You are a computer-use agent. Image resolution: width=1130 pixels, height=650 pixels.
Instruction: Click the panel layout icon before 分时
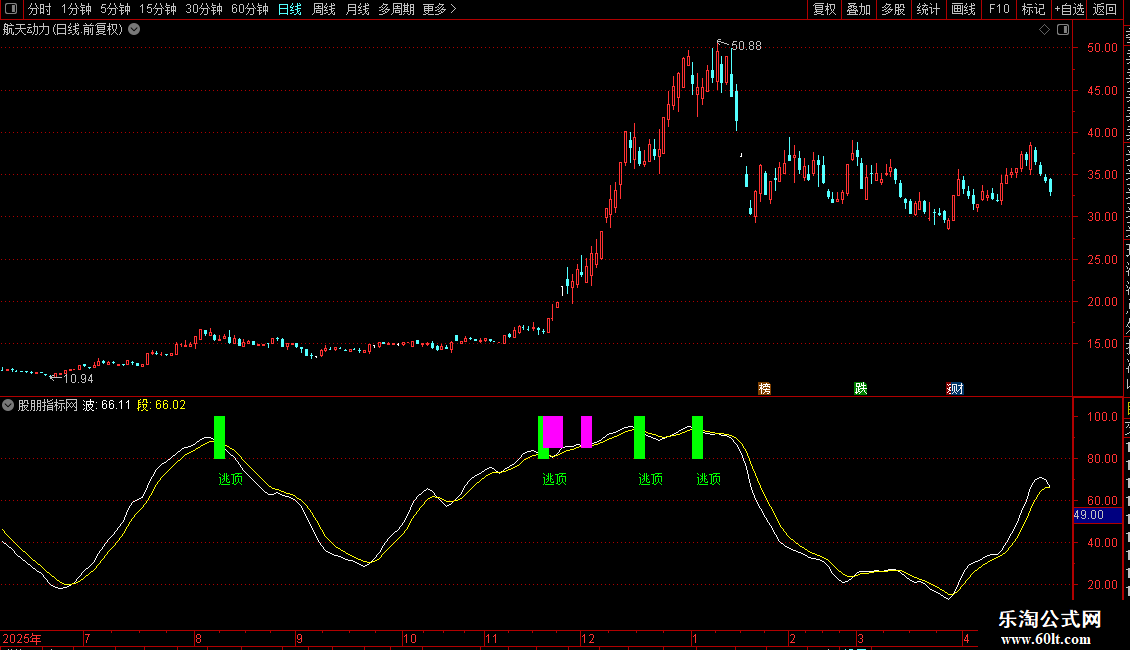point(11,9)
